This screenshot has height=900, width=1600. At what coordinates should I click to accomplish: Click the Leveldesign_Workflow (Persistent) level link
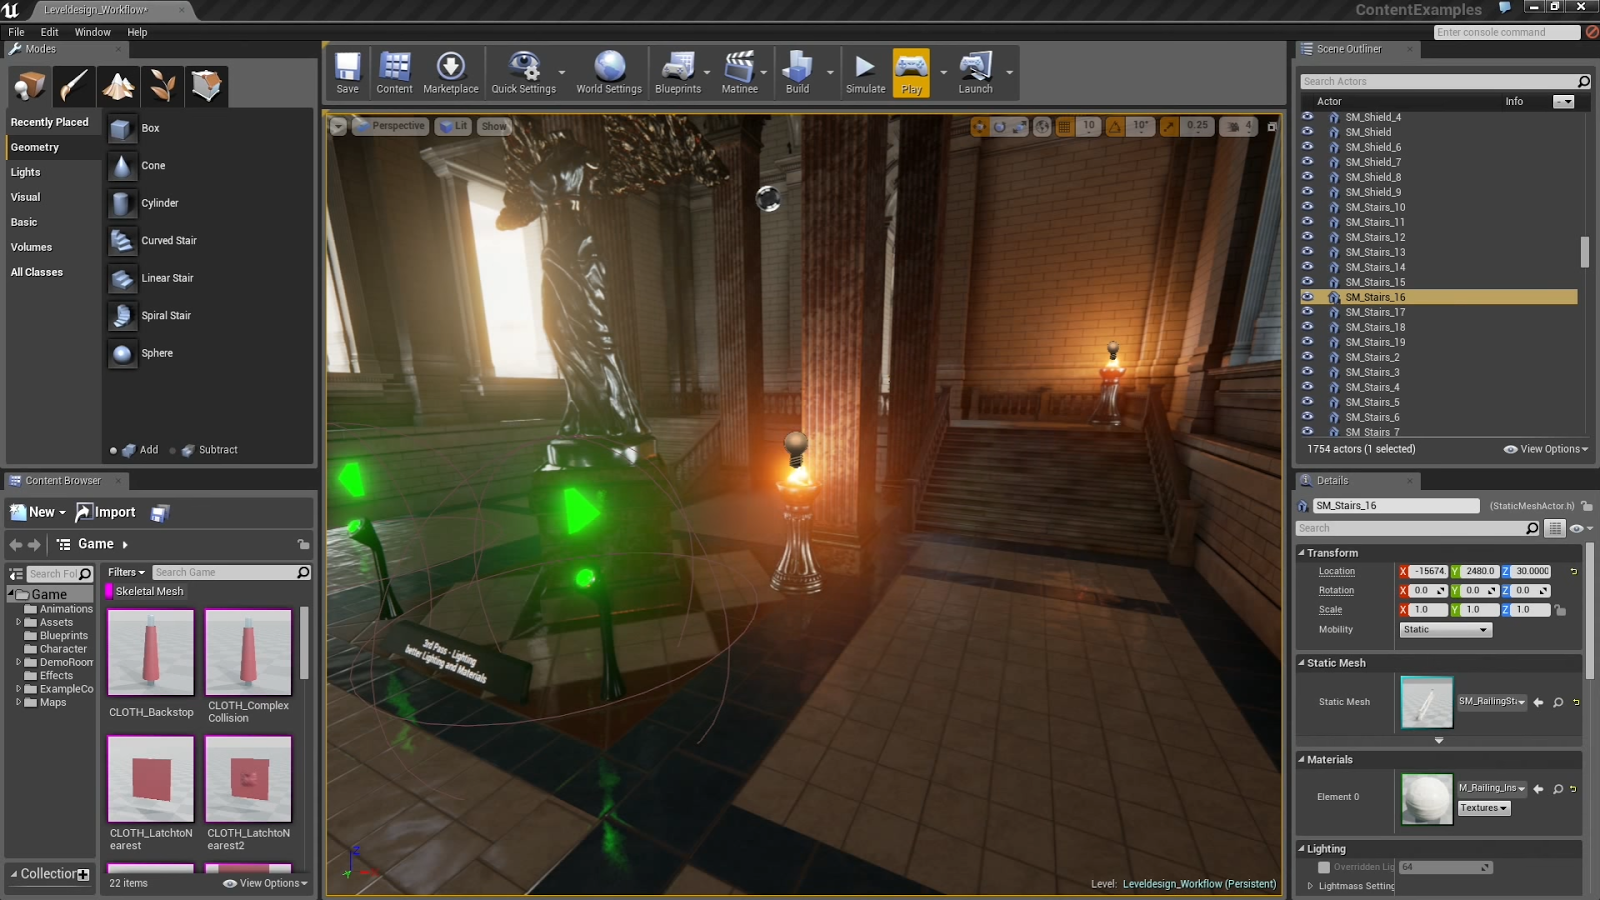tap(1197, 883)
